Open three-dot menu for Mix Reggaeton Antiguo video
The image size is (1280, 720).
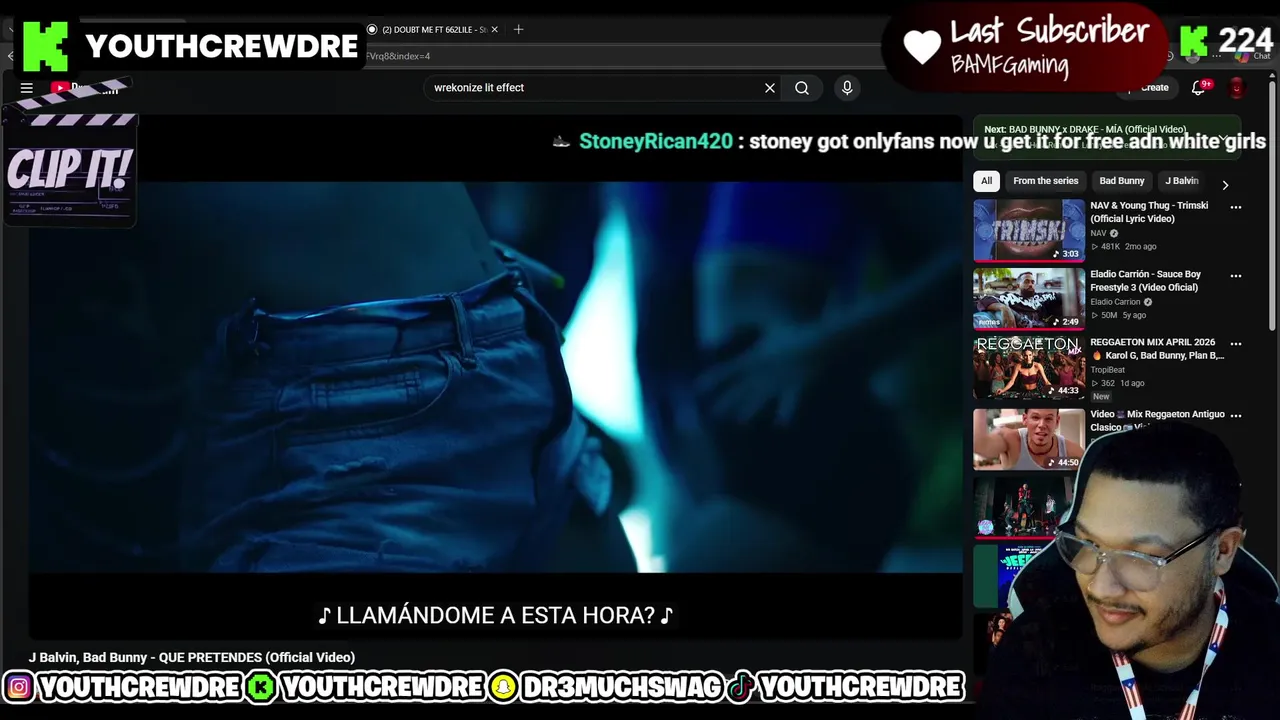1236,416
